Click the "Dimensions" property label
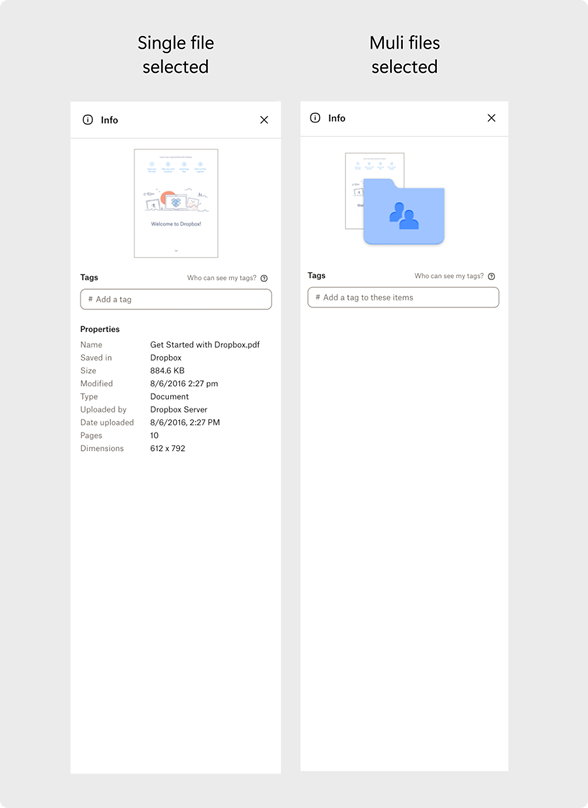Viewport: 588px width, 808px height. point(102,448)
